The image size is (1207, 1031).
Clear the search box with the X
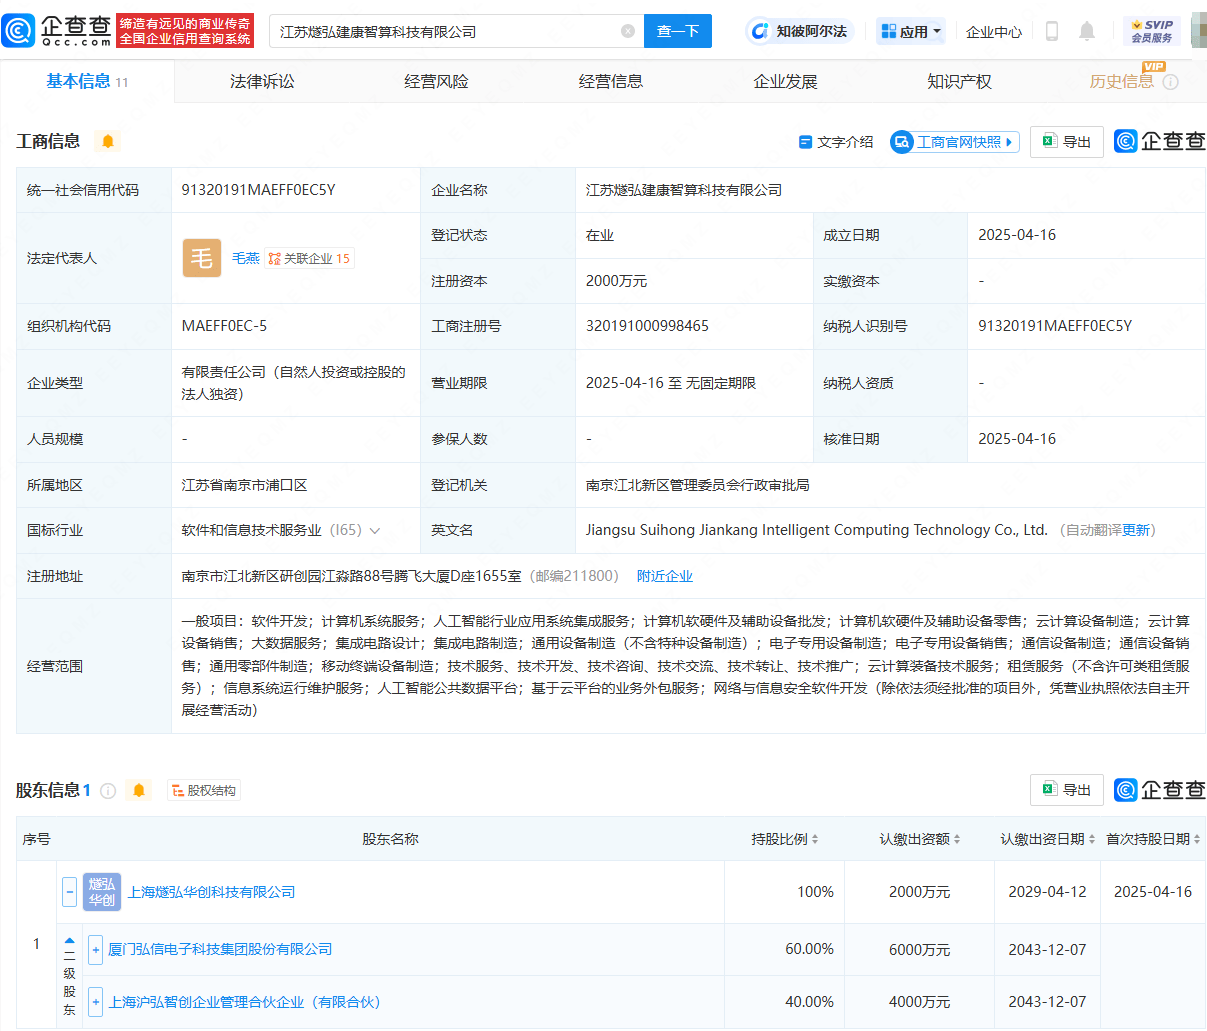[x=628, y=31]
